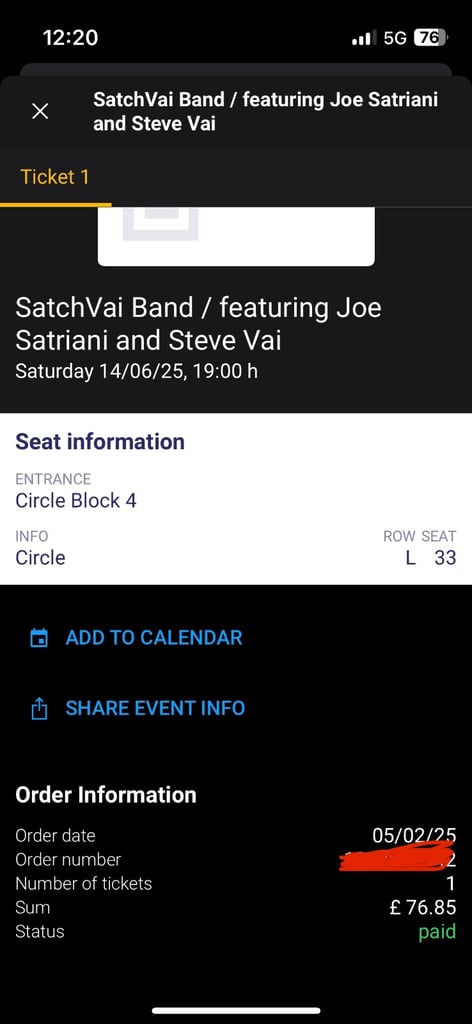Click SHARE EVENT INFO link
This screenshot has height=1024, width=472.
tap(155, 708)
